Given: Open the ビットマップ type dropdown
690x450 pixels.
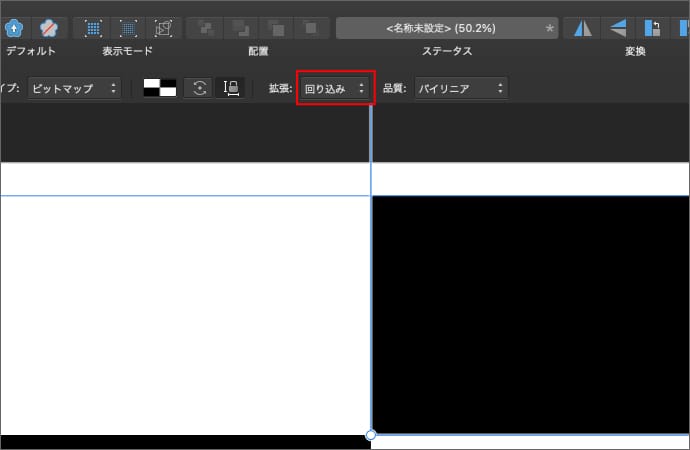Looking at the screenshot, I should click(x=75, y=88).
